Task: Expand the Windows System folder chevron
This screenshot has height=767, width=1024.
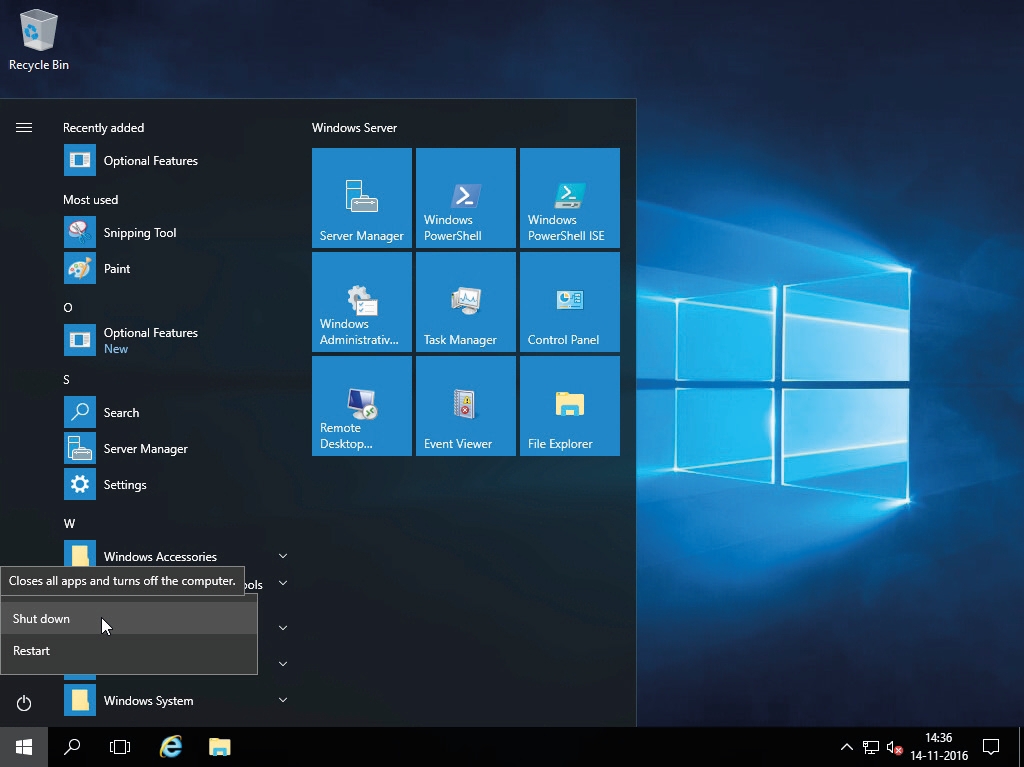Action: coord(283,700)
